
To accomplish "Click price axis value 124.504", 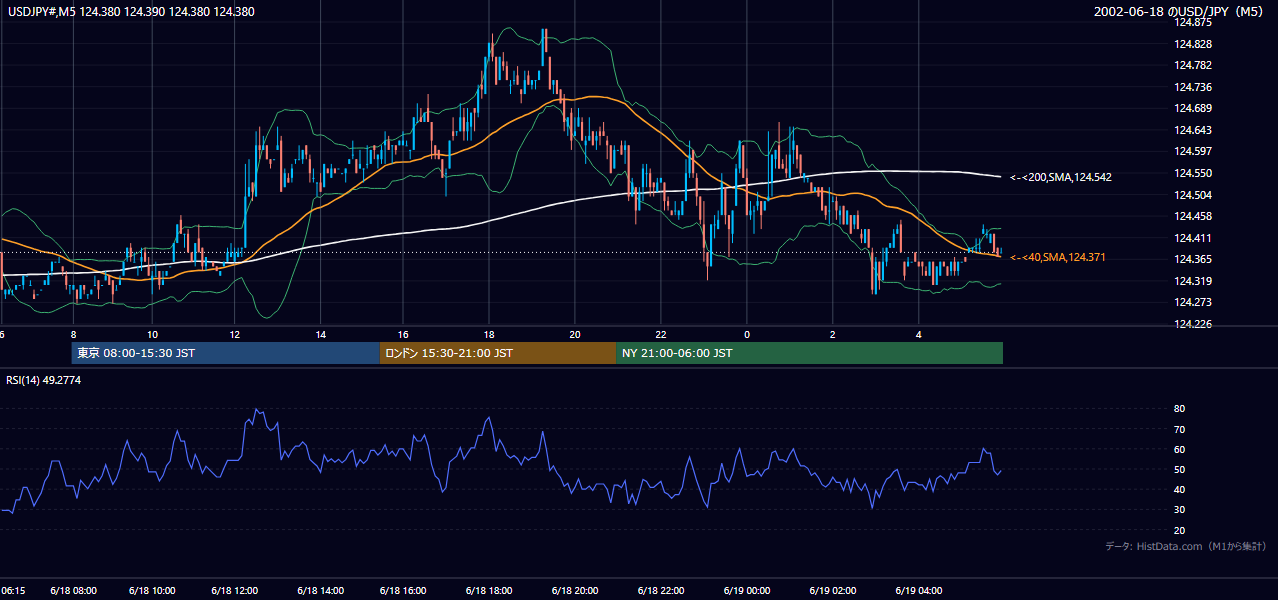I will pyautogui.click(x=1192, y=195).
